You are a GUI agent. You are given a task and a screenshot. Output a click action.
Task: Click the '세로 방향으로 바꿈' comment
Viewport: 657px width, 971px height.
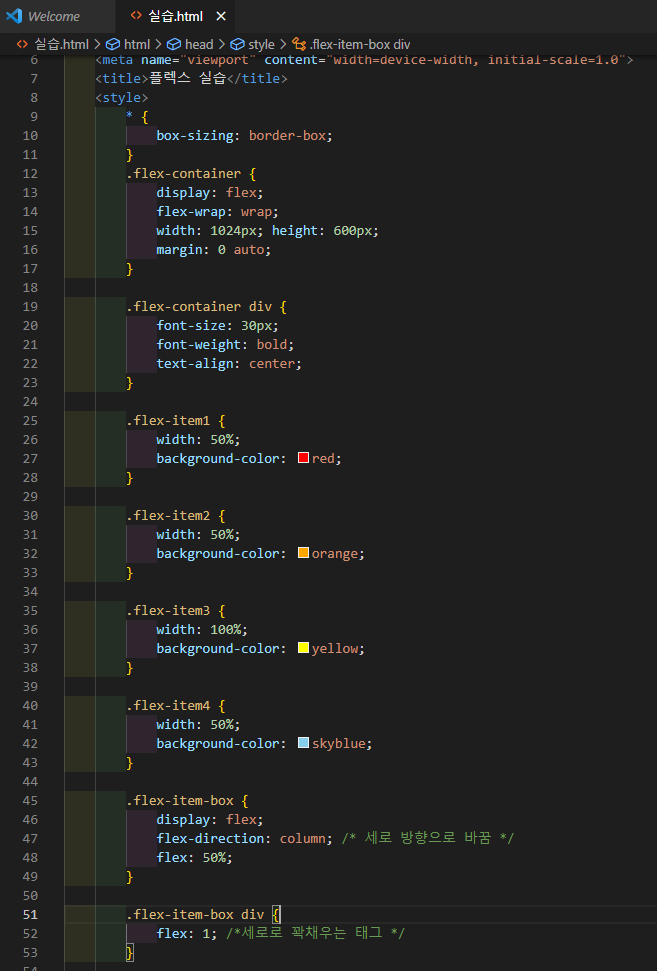pyautogui.click(x=428, y=838)
